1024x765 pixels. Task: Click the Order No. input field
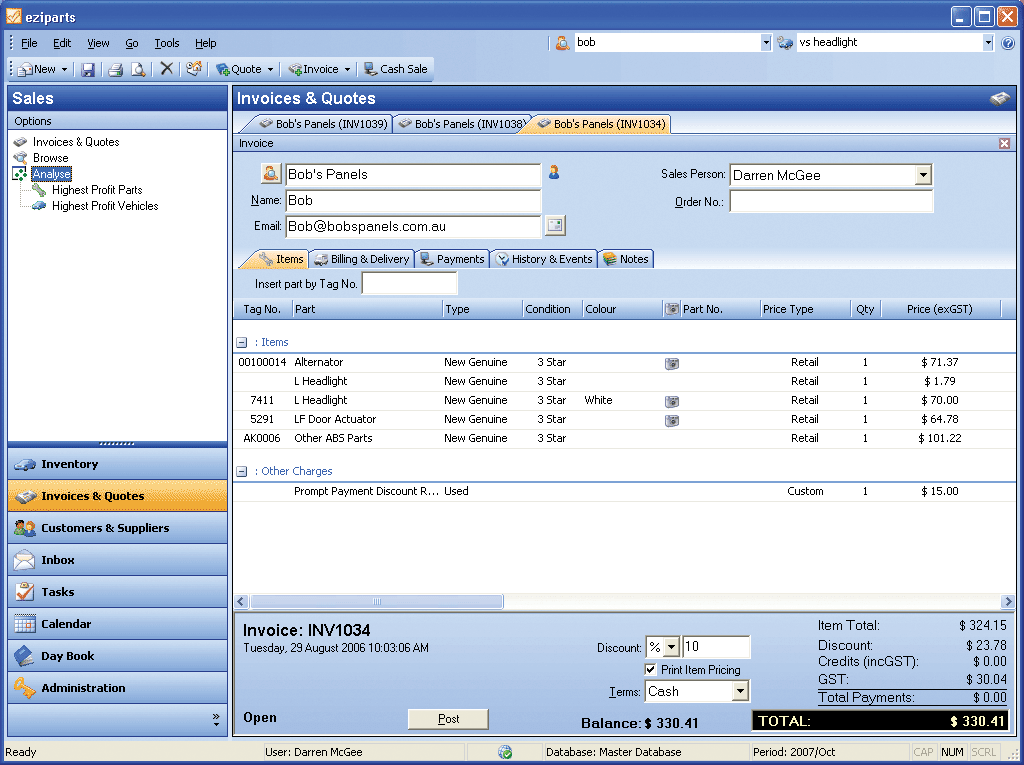831,201
